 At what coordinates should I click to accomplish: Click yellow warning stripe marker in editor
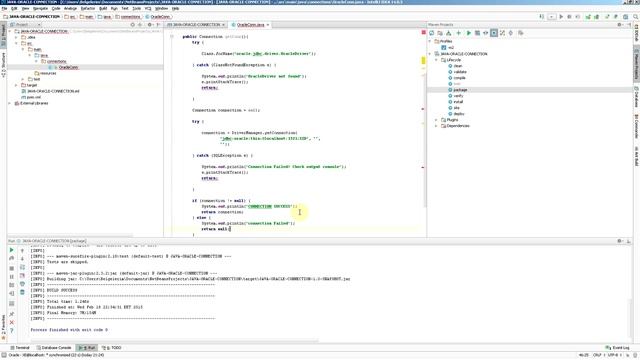pos(423,60)
